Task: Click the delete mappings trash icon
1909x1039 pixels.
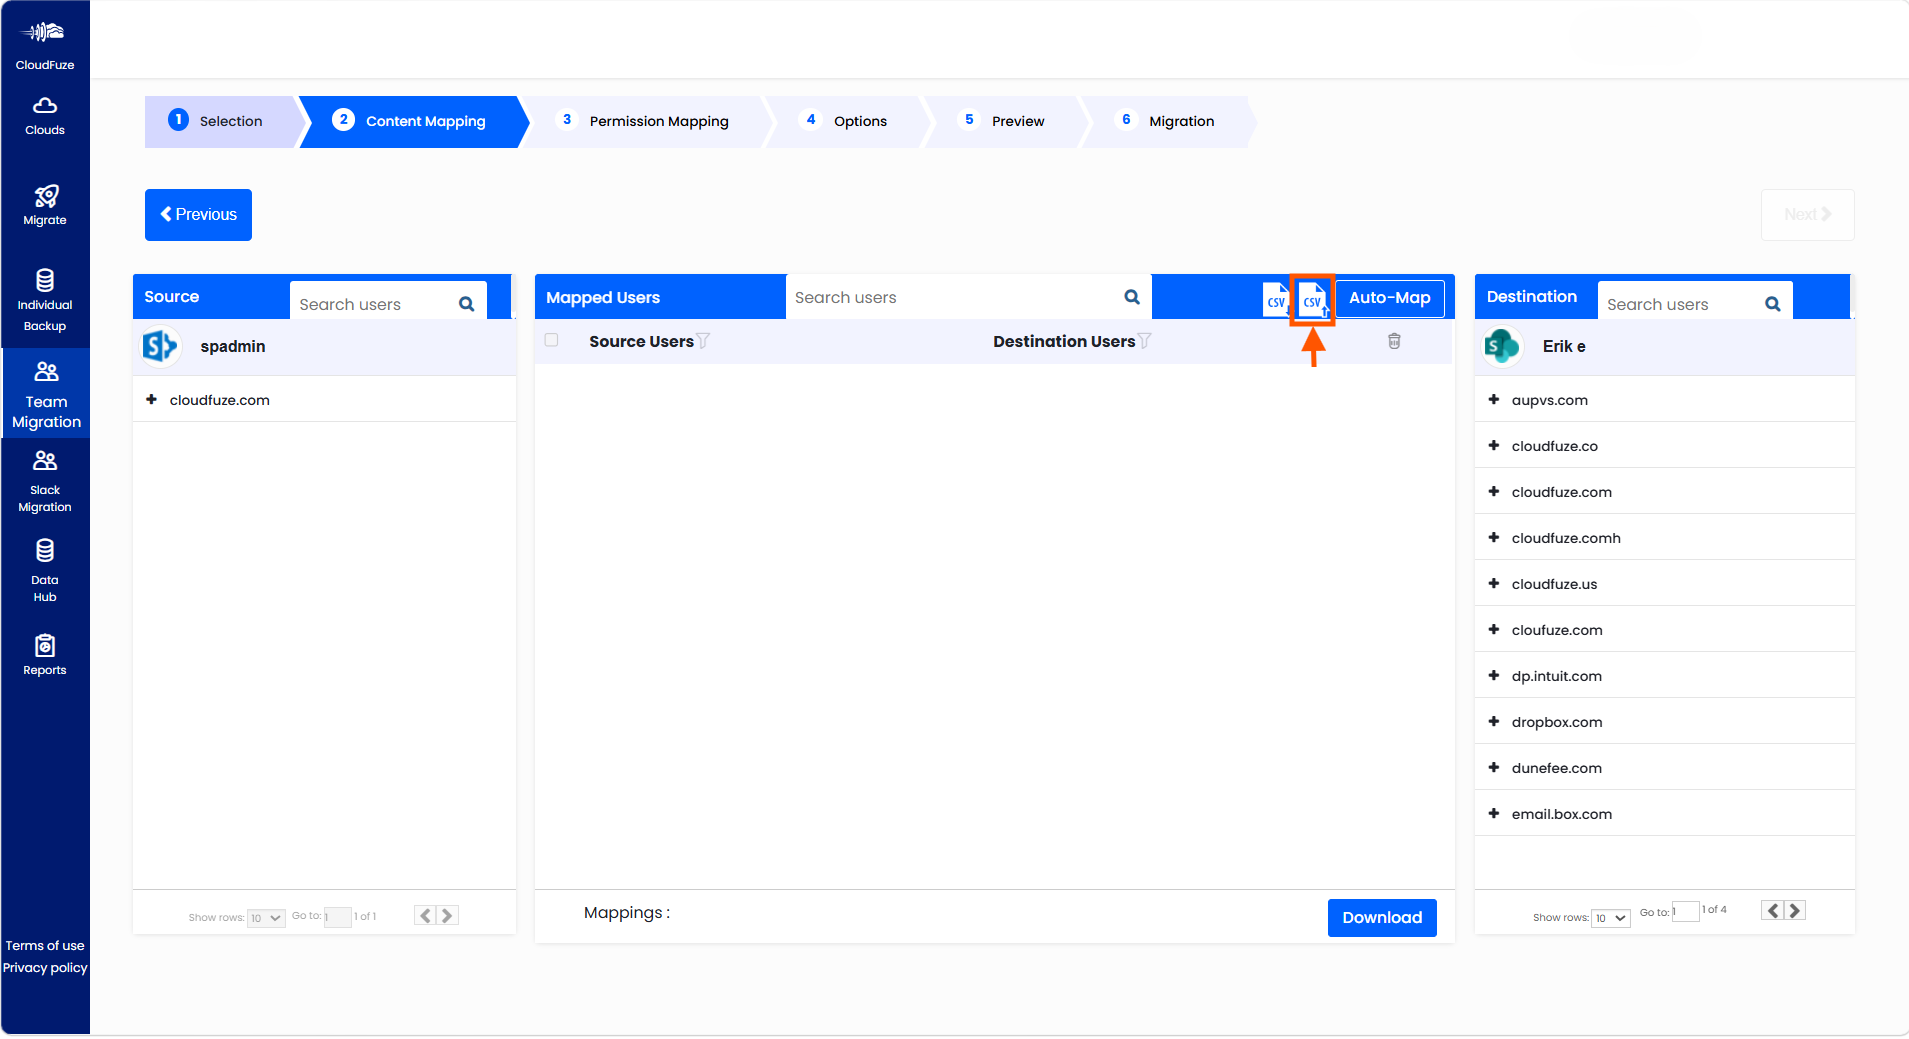Action: (1394, 341)
